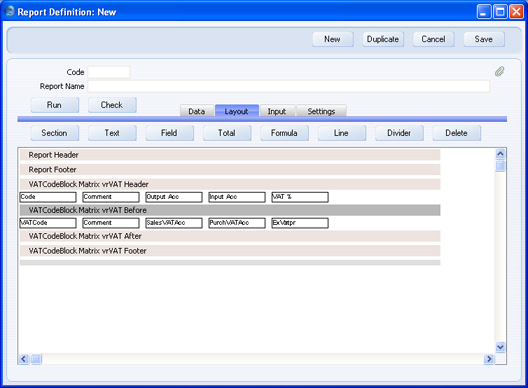Select the VAT % label box
This screenshot has height=388, width=528.
(x=300, y=197)
